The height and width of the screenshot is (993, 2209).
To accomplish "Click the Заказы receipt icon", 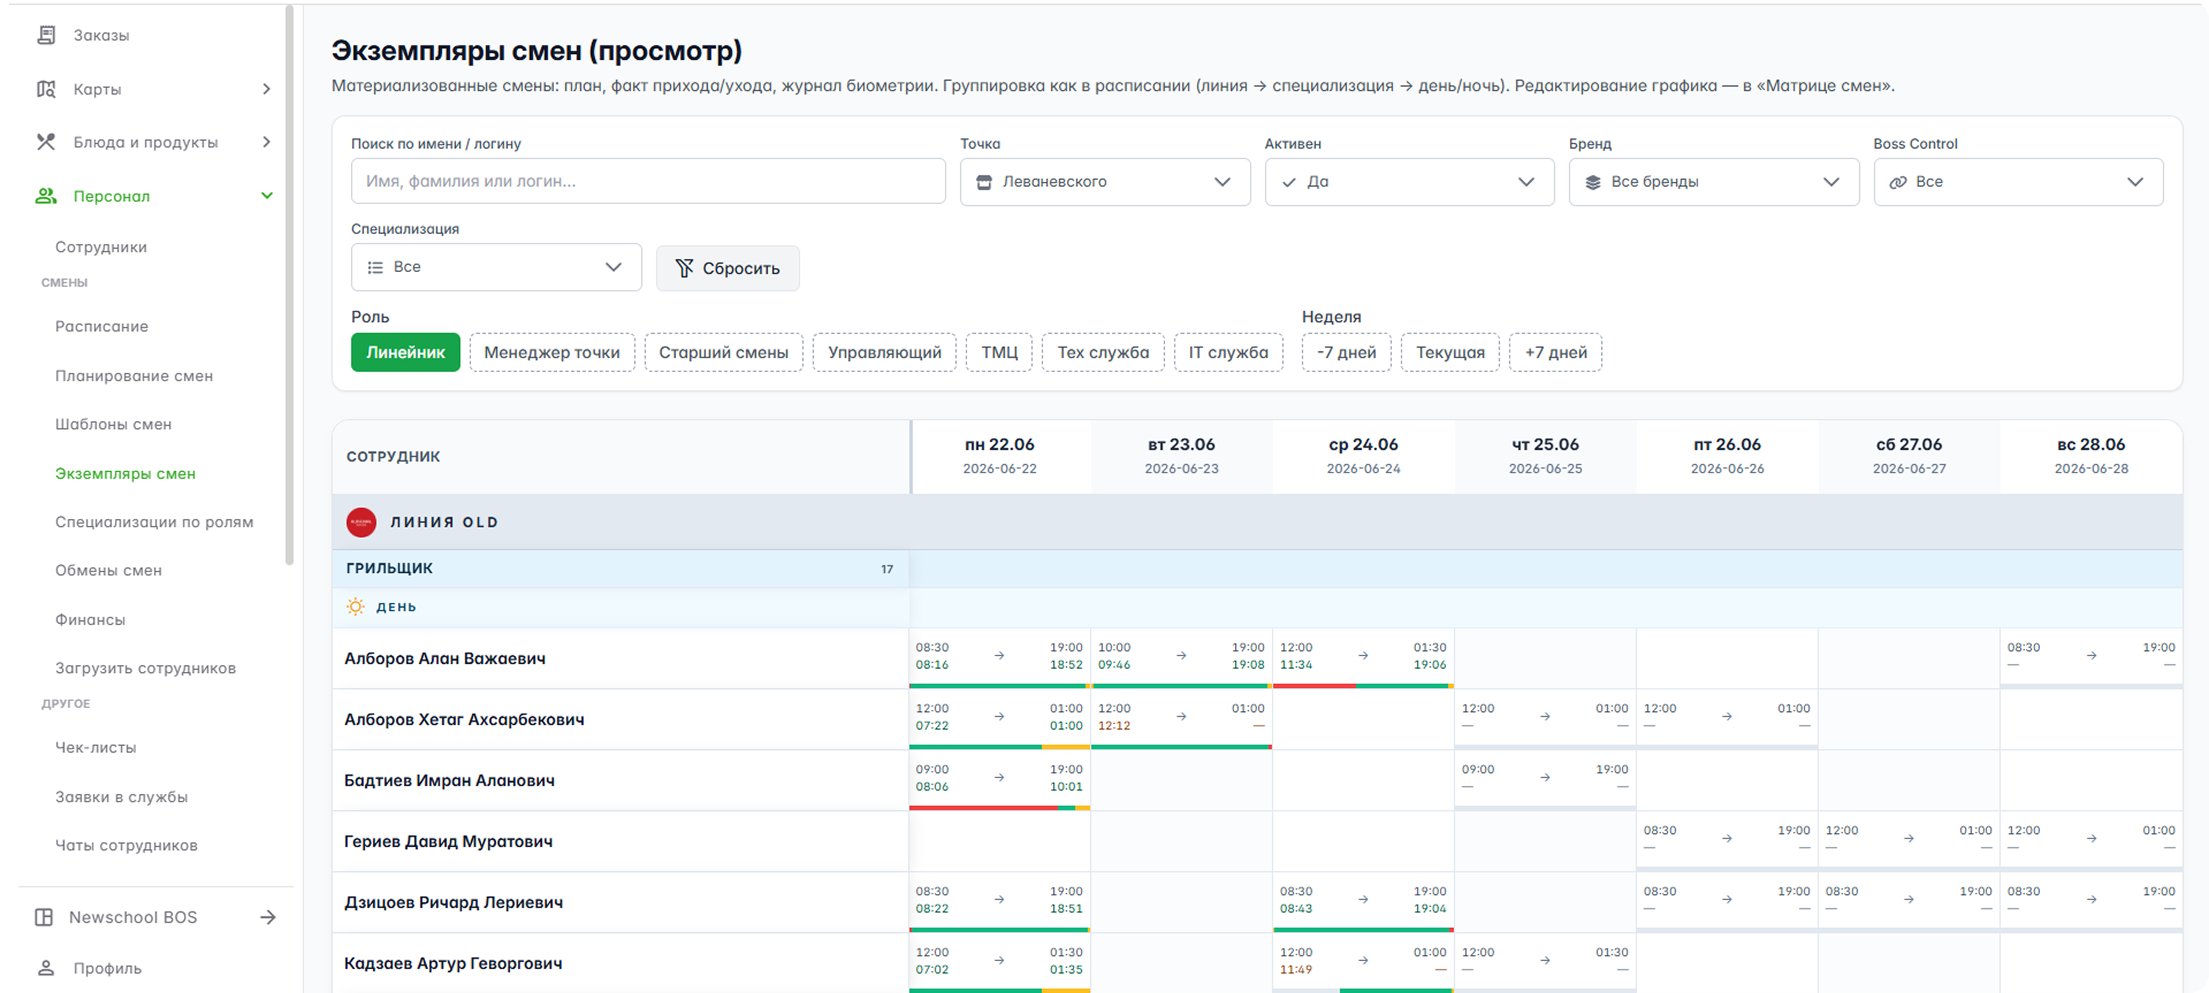I will [x=46, y=35].
